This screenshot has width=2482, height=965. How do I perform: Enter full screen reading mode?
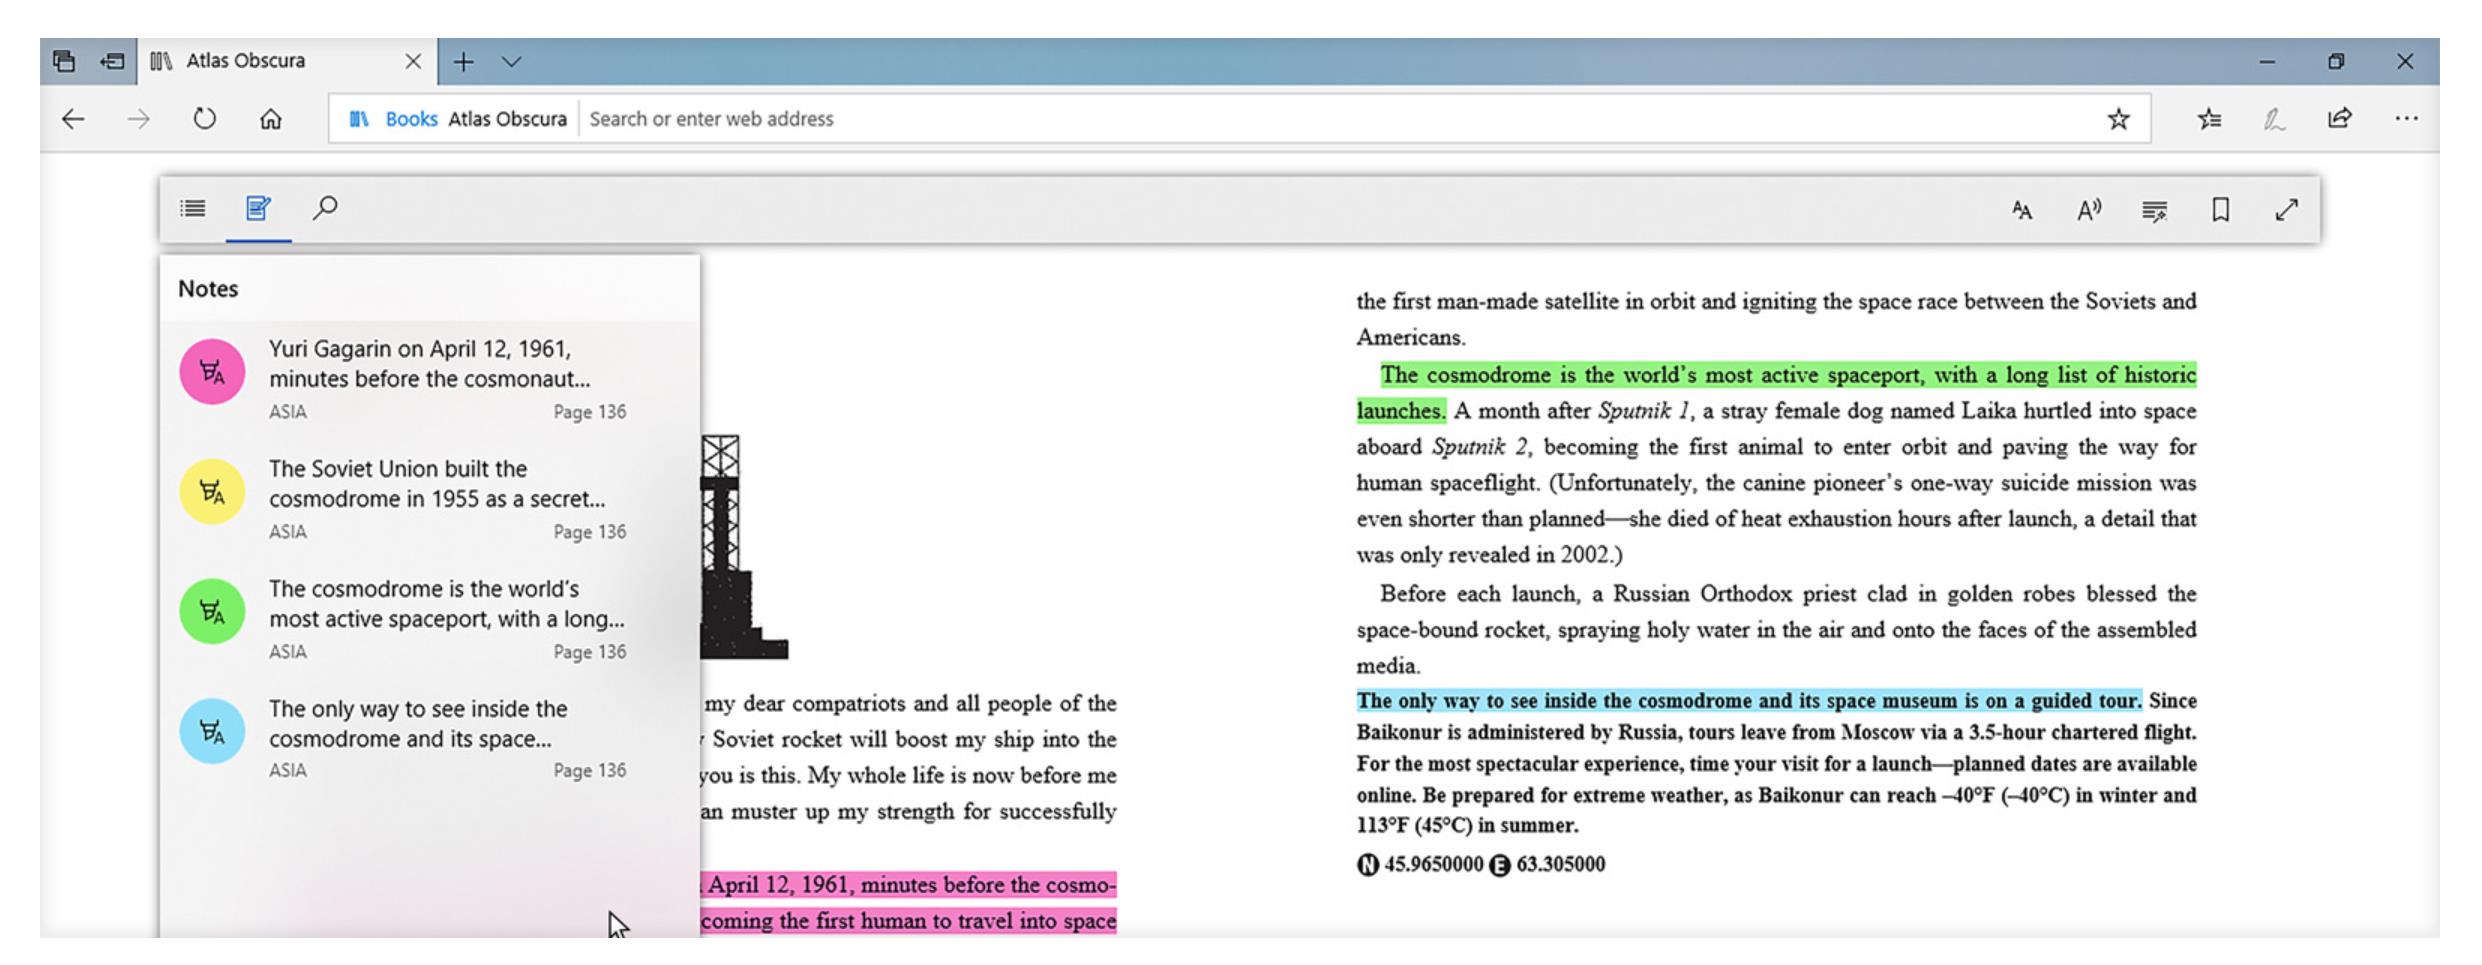coord(2286,209)
